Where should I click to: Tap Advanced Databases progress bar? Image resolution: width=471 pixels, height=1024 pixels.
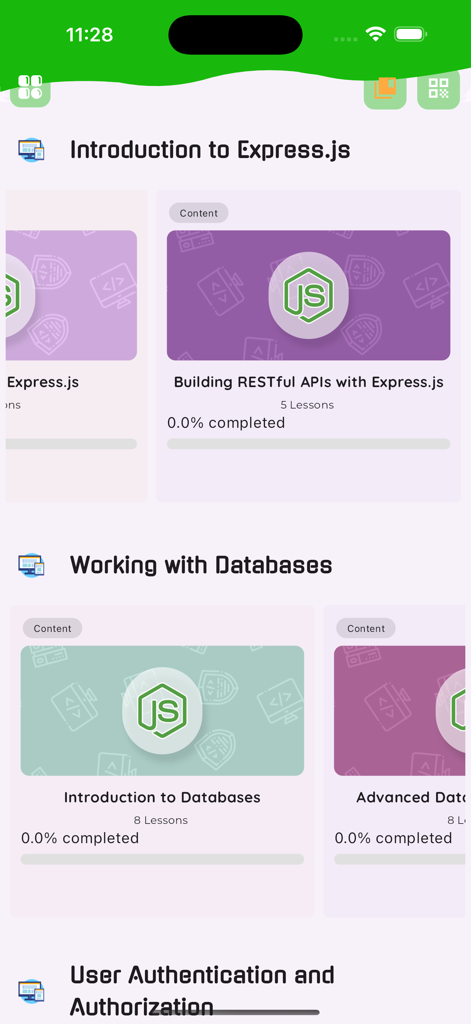[400, 859]
